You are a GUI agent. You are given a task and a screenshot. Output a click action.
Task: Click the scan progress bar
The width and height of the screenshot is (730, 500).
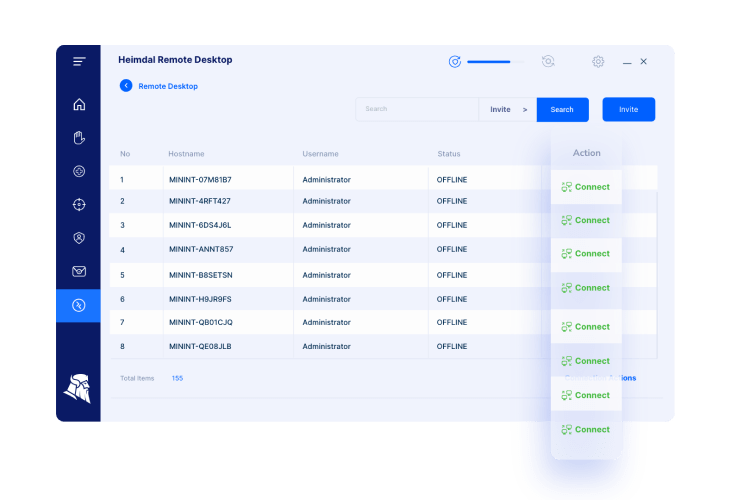[496, 61]
